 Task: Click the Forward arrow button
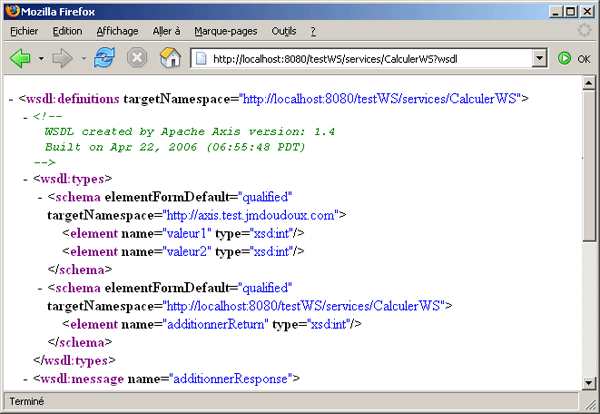(63, 58)
